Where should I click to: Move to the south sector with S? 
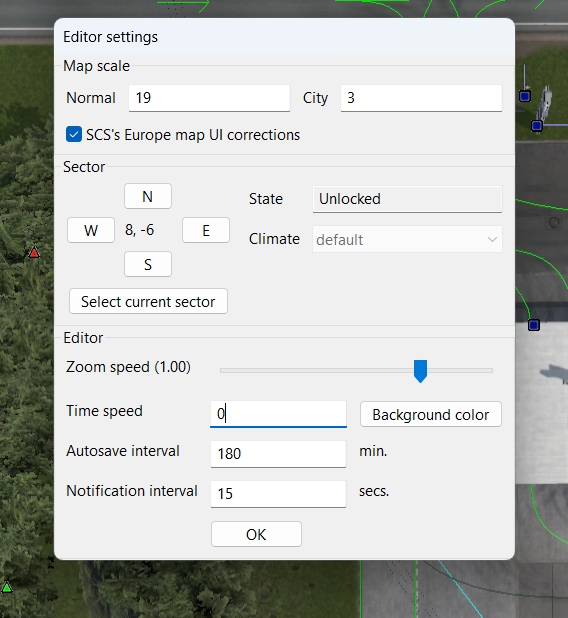[x=148, y=264]
